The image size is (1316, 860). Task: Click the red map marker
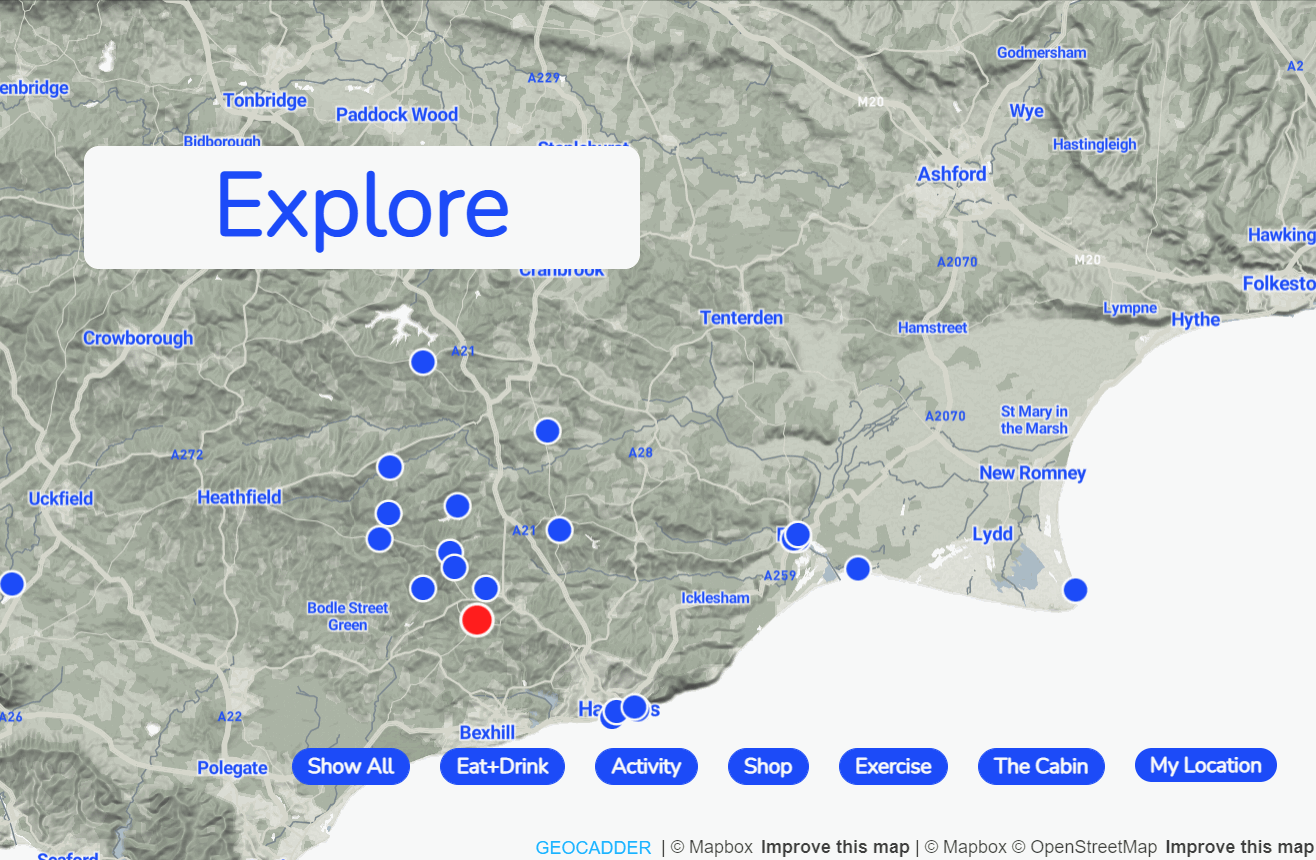click(x=477, y=619)
